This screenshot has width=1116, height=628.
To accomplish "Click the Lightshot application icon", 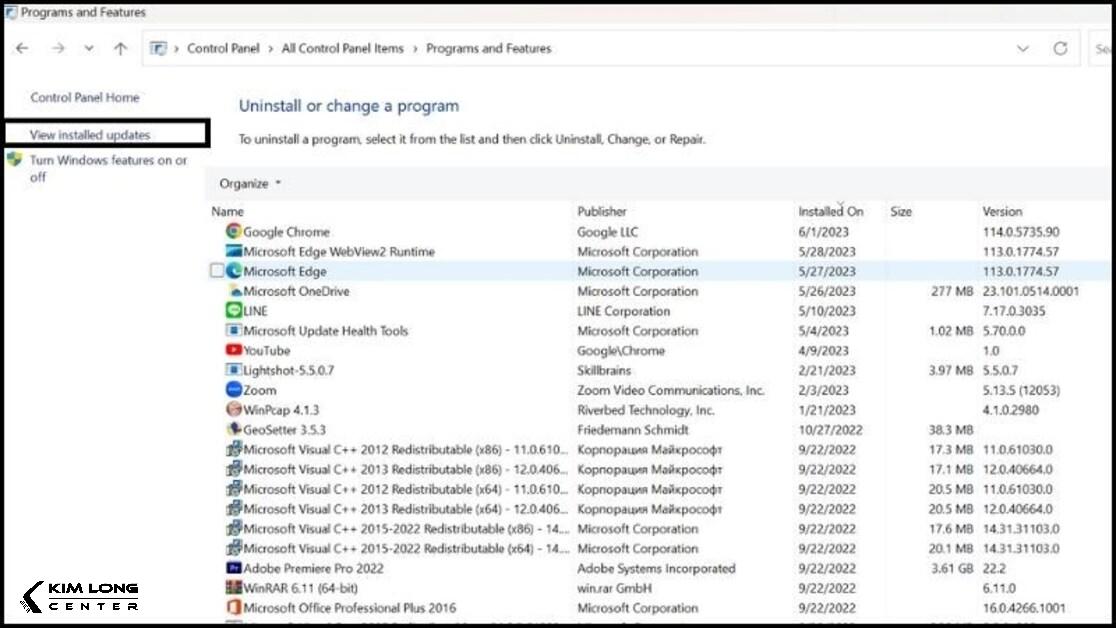I will point(231,370).
